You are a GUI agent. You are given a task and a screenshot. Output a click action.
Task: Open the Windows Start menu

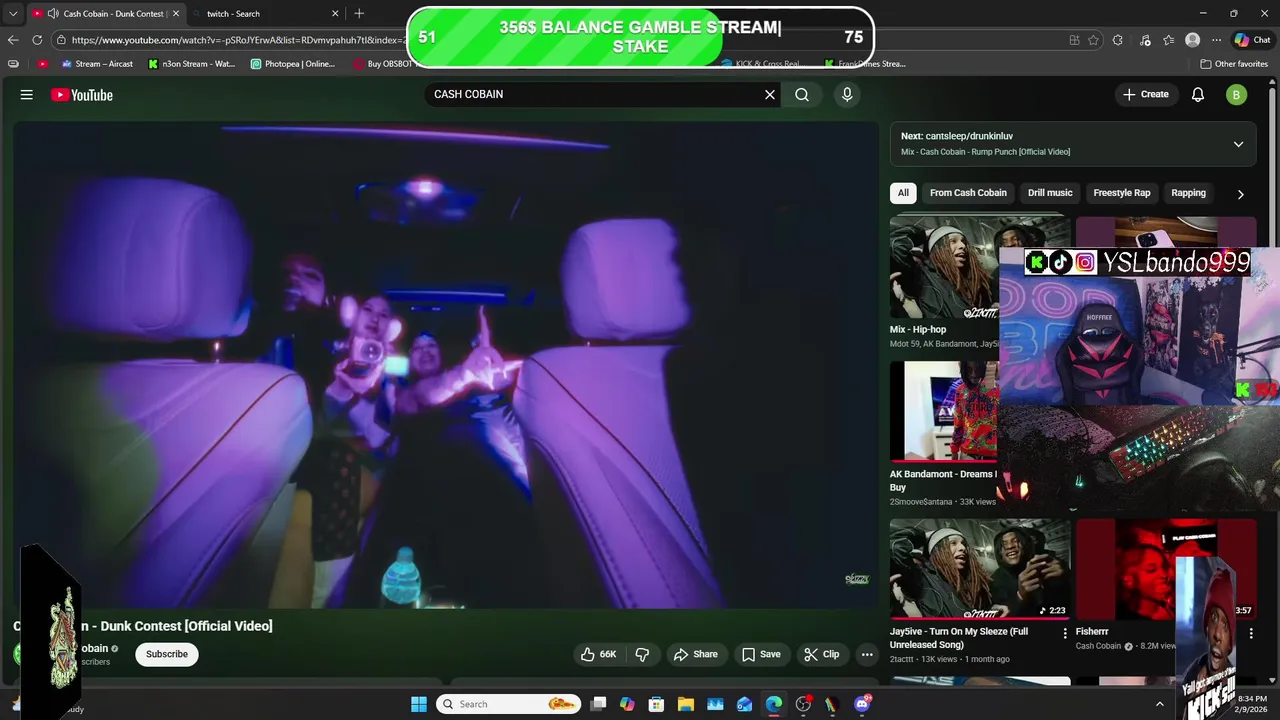click(419, 704)
